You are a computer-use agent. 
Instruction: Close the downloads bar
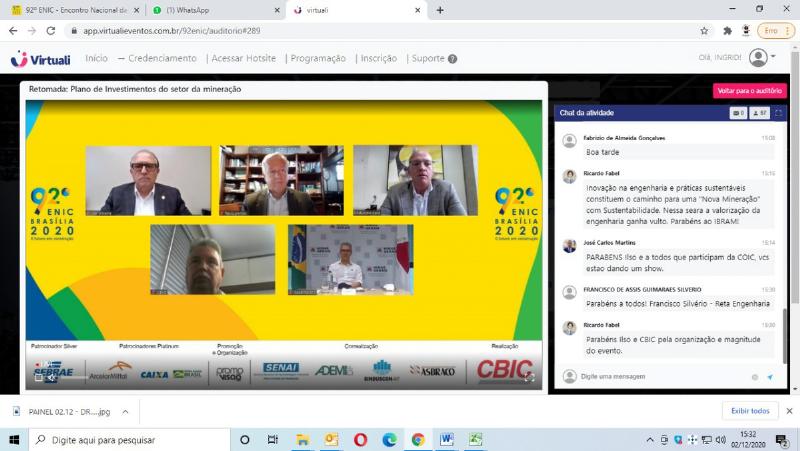789,411
